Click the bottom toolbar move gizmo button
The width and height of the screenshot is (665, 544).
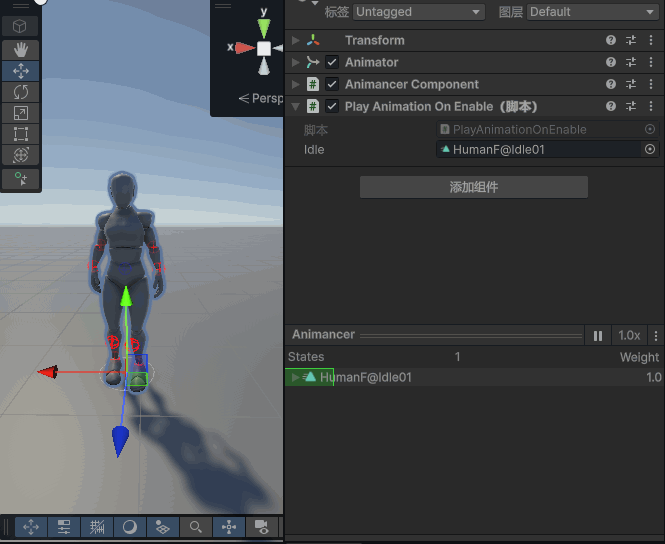pos(31,527)
